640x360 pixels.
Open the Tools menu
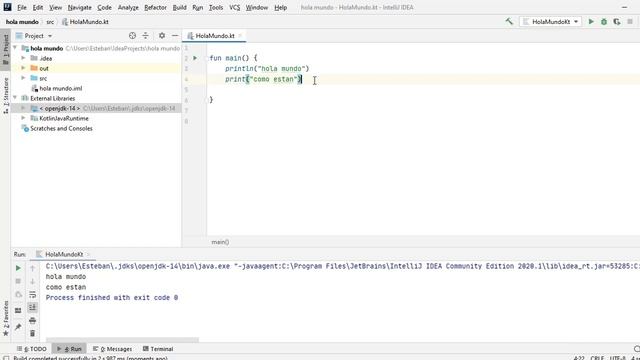(216, 7)
